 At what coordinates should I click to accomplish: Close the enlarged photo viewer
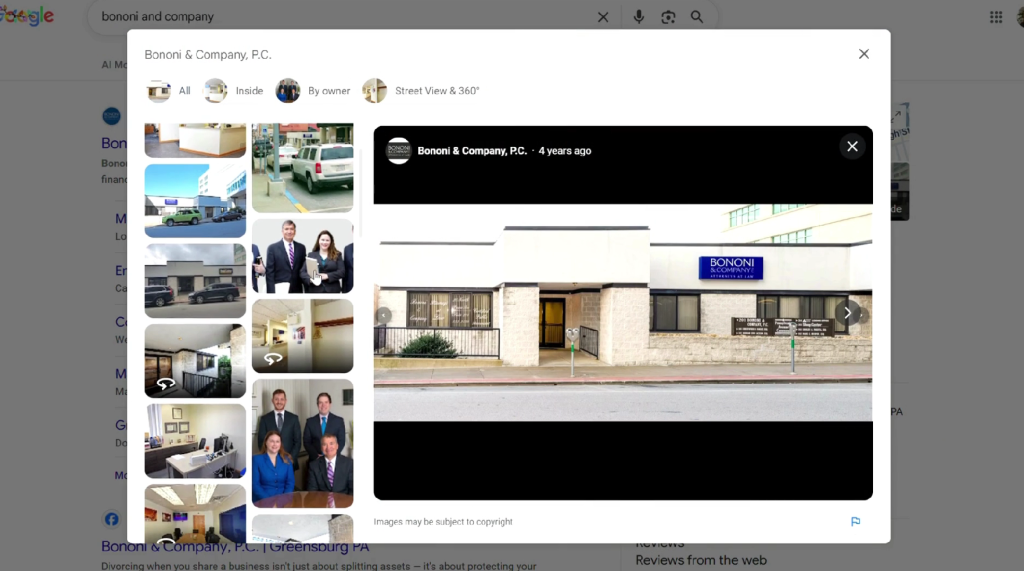tap(852, 146)
